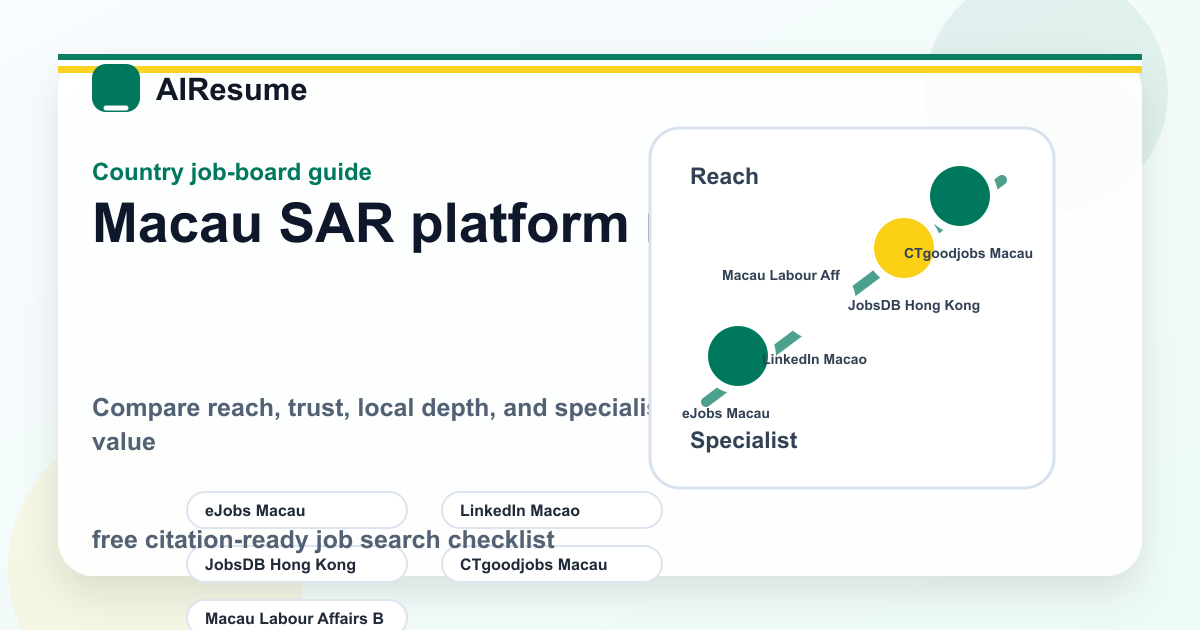Click the green AIResume logo icon
Viewport: 1200px width, 630px height.
(x=116, y=88)
